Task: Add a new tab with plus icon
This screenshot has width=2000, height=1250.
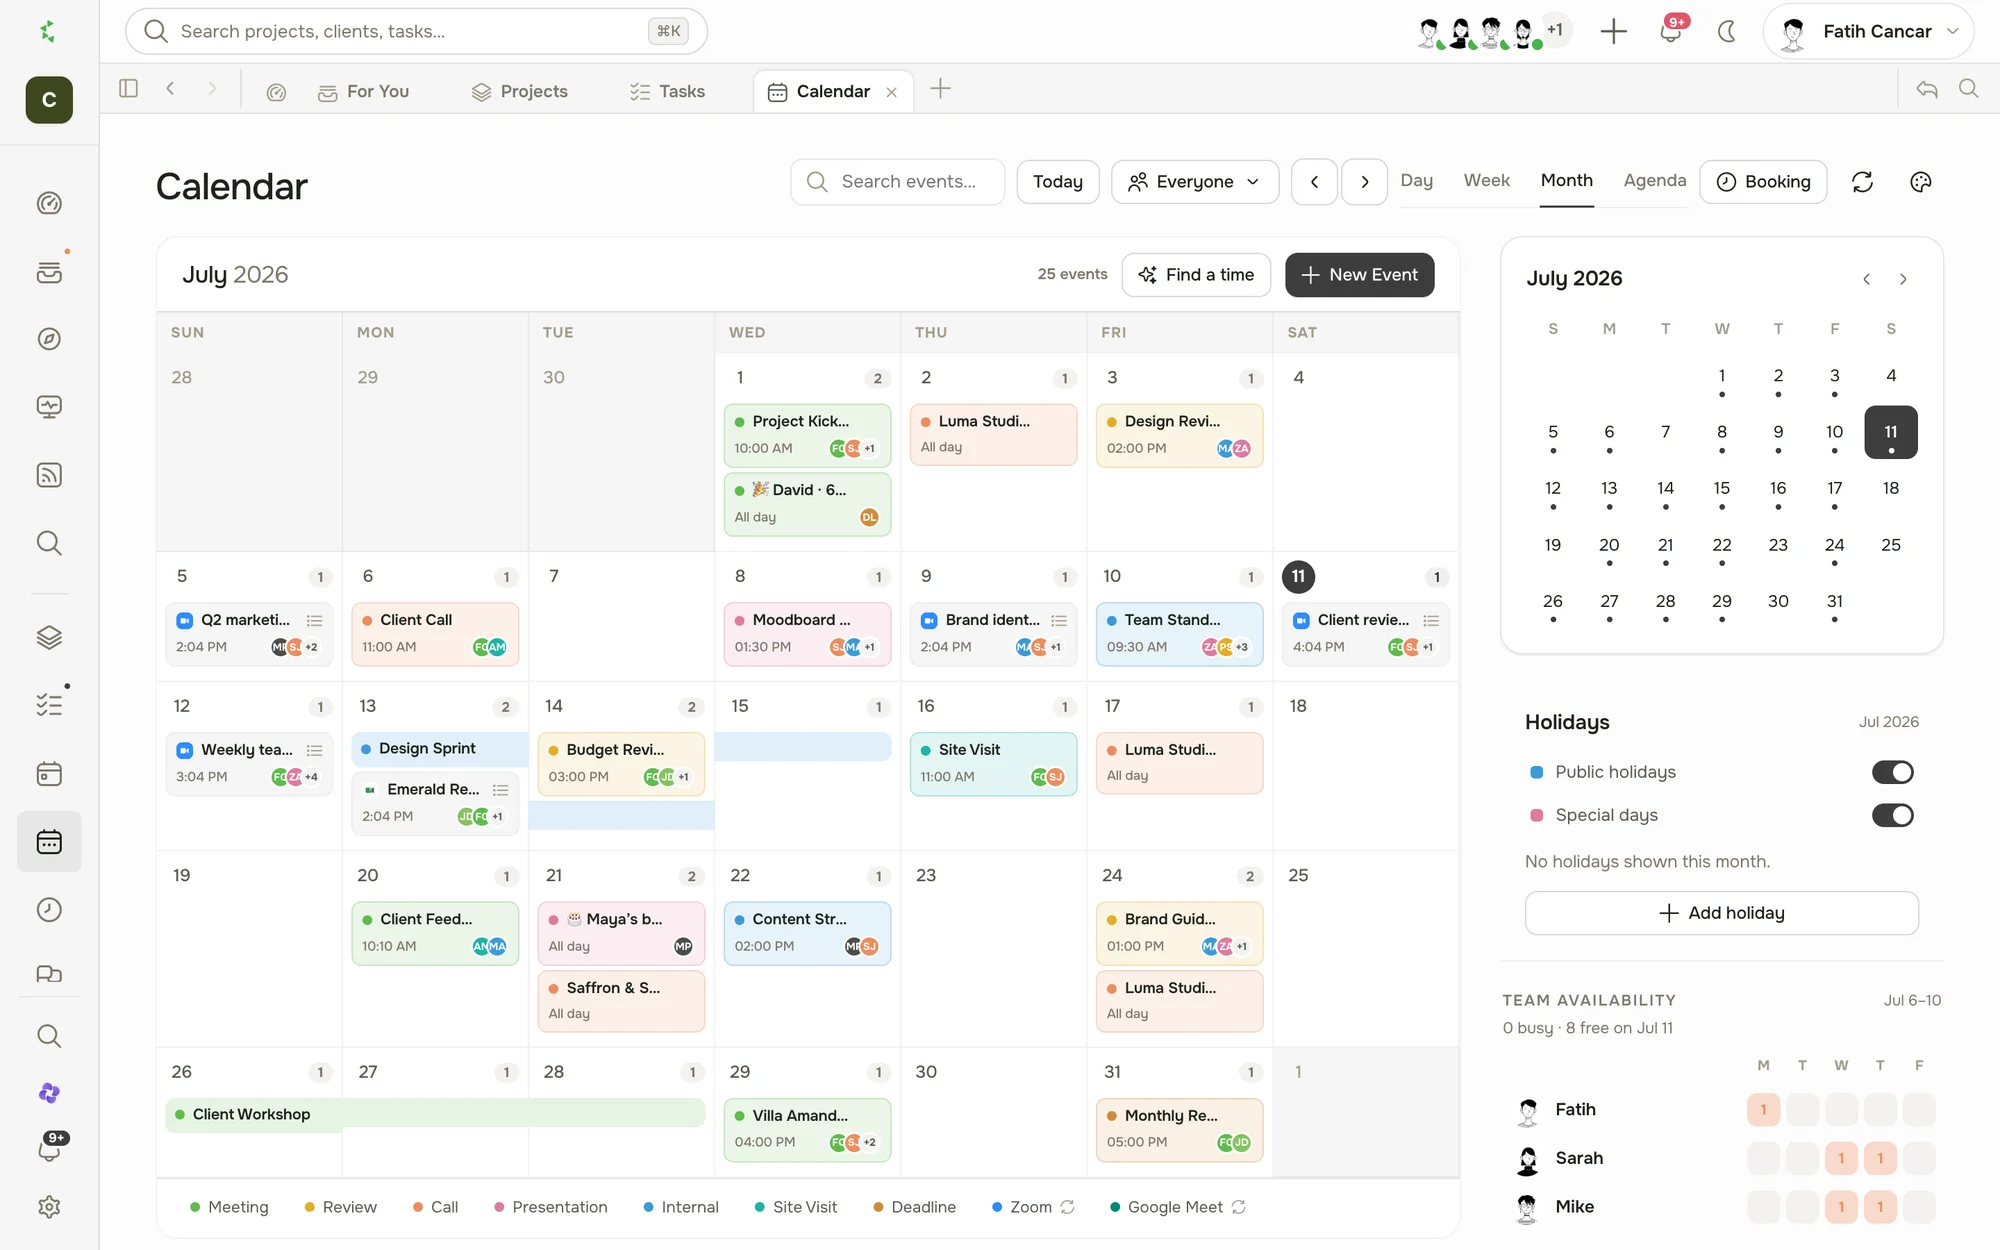Action: click(x=940, y=89)
